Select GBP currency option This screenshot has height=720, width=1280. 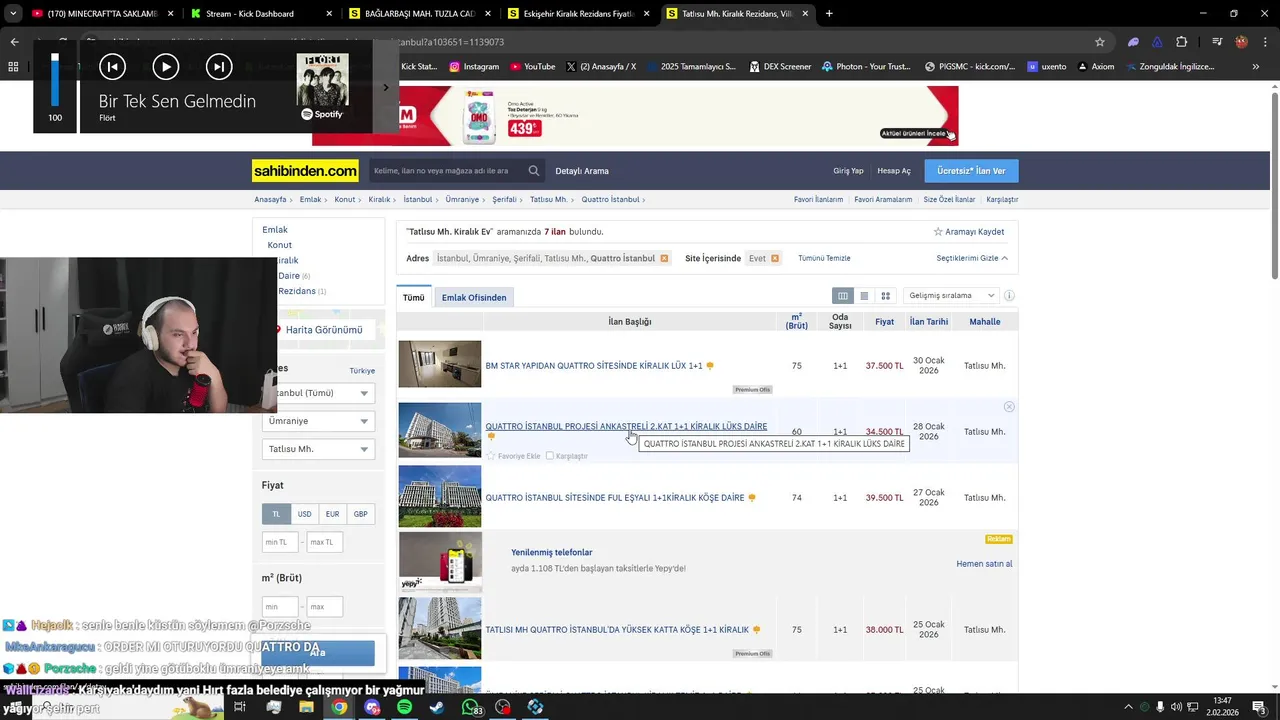pyautogui.click(x=360, y=514)
